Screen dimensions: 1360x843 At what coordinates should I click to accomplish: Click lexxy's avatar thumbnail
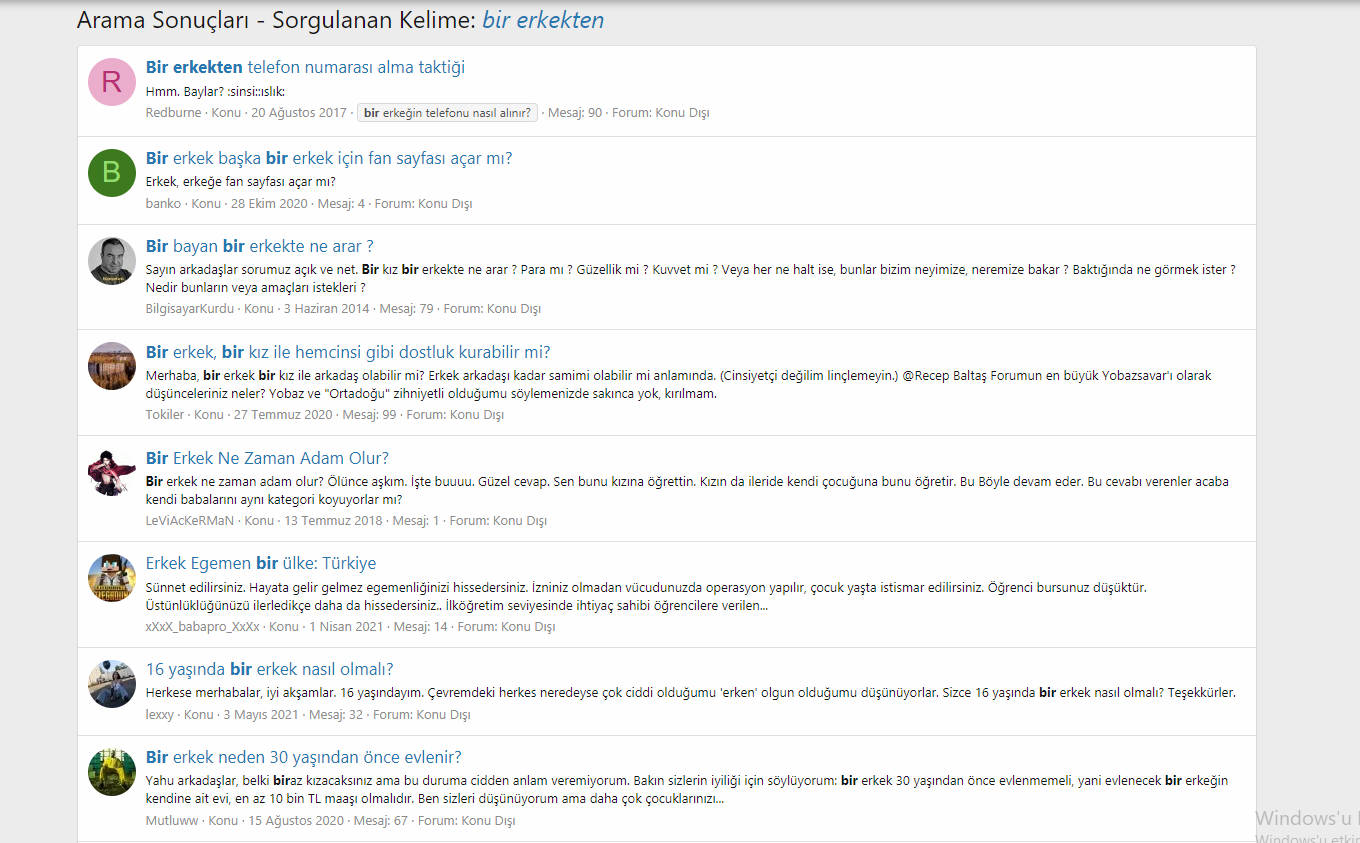[x=112, y=684]
